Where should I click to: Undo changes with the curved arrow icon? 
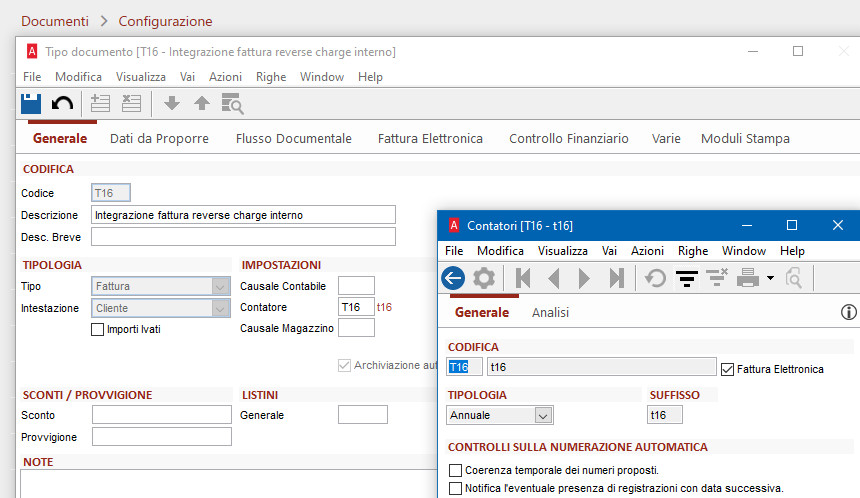tap(62, 103)
